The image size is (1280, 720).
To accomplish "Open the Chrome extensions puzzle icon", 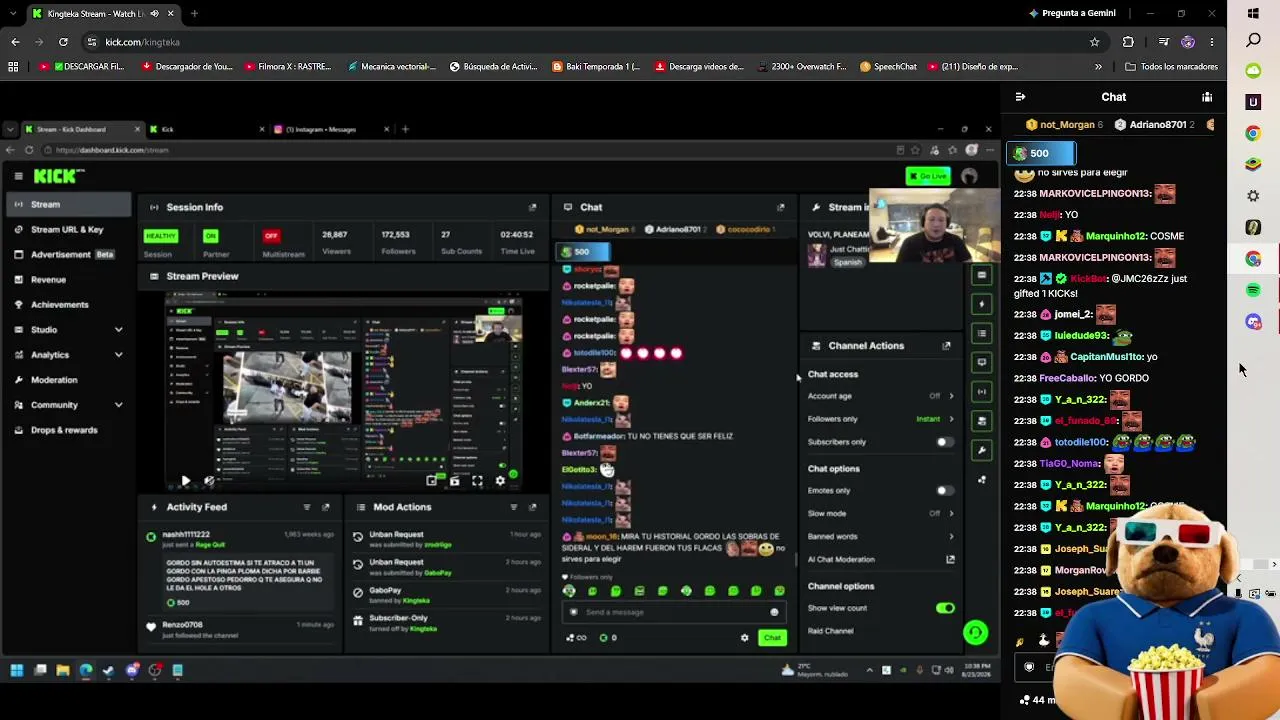I will 1128,42.
